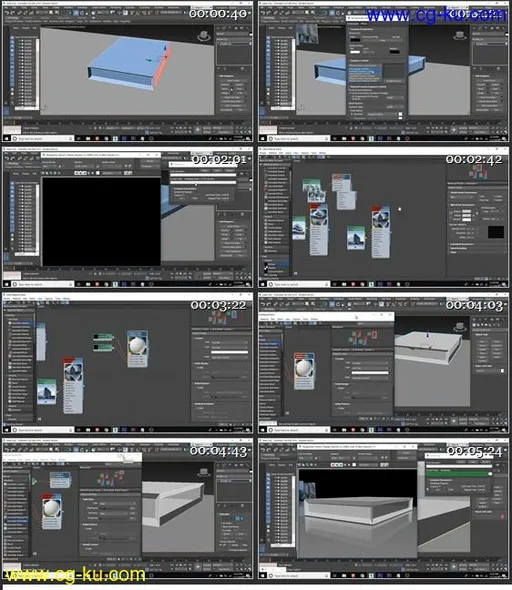This screenshot has width=512, height=590.
Task: Click the navigator thumbnail in the 00:04:43 frame
Action: tap(111, 478)
